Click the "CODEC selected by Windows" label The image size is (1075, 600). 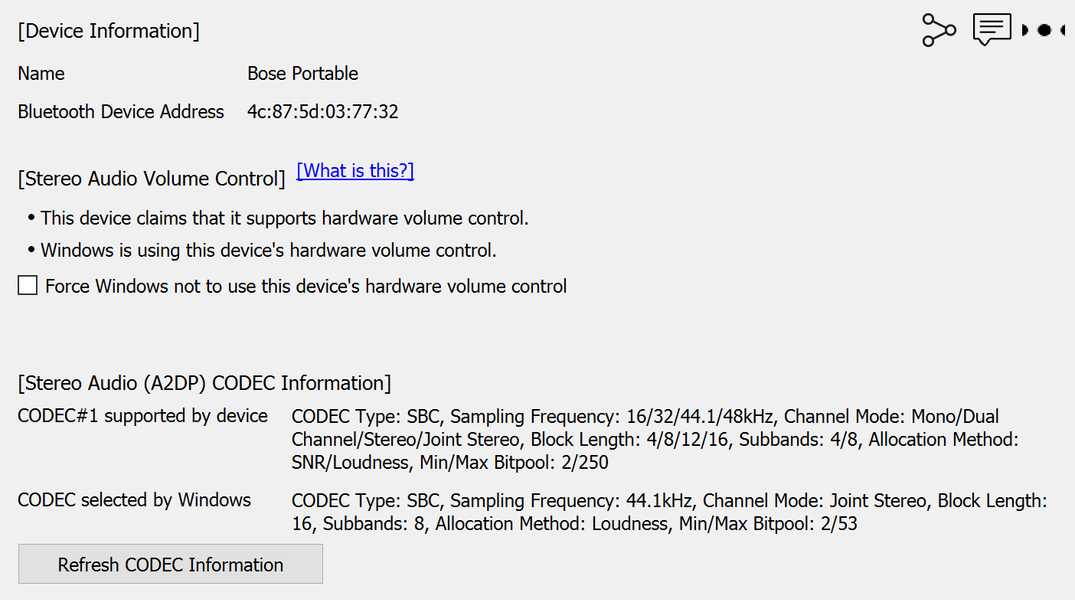(x=134, y=500)
